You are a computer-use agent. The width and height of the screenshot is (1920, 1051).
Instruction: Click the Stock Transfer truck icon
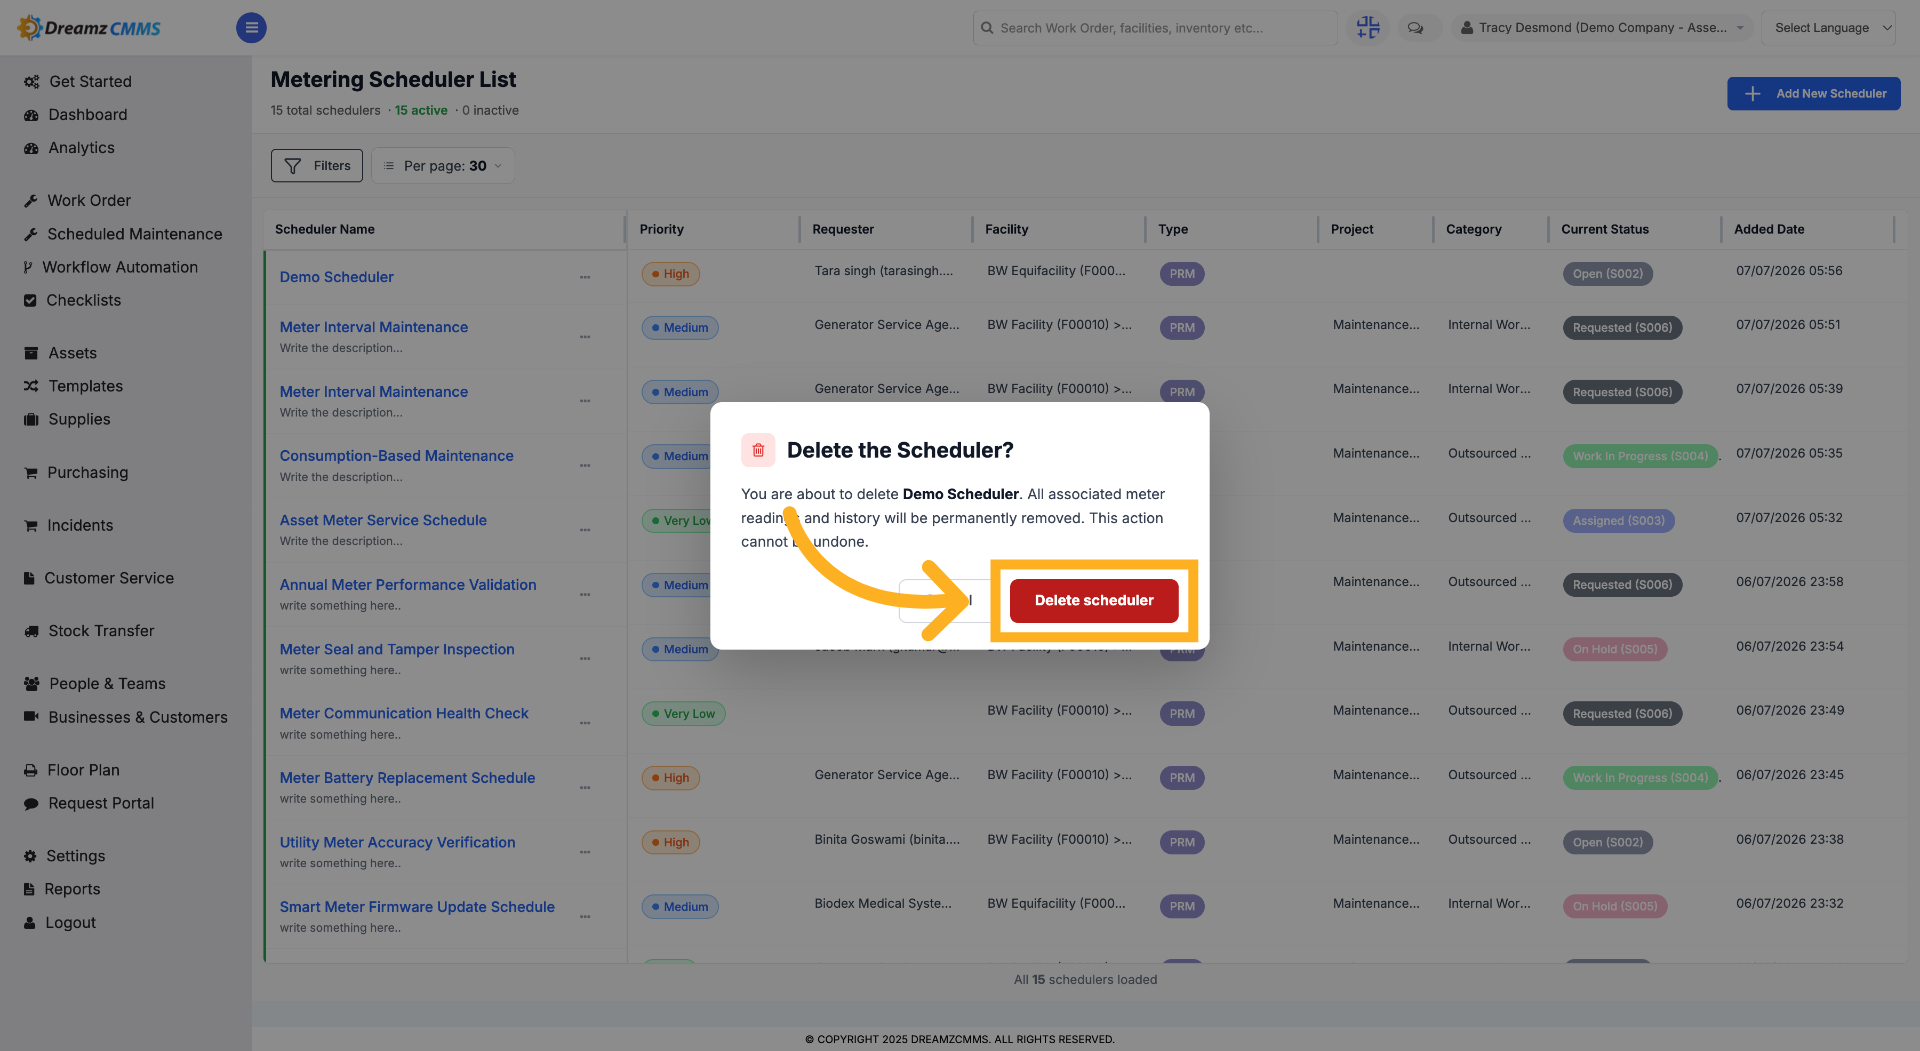coord(31,631)
